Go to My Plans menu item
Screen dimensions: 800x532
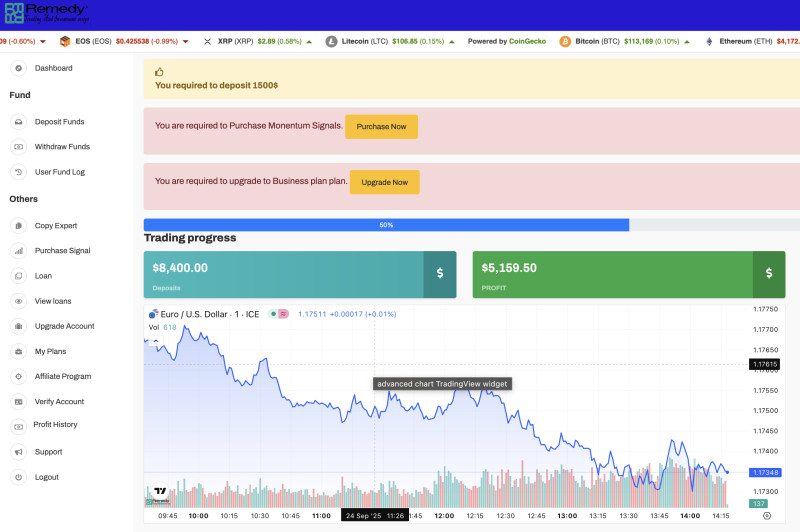point(51,351)
